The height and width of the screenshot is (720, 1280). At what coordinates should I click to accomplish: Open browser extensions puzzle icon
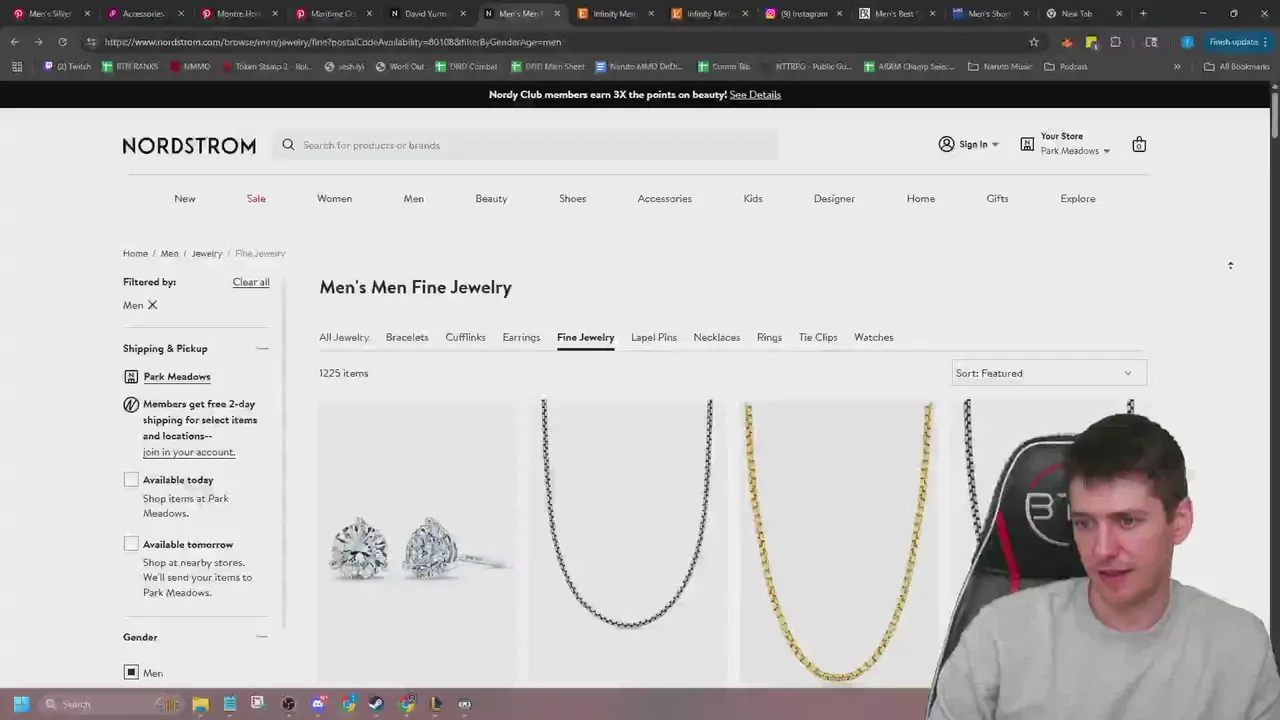pyautogui.click(x=1115, y=42)
